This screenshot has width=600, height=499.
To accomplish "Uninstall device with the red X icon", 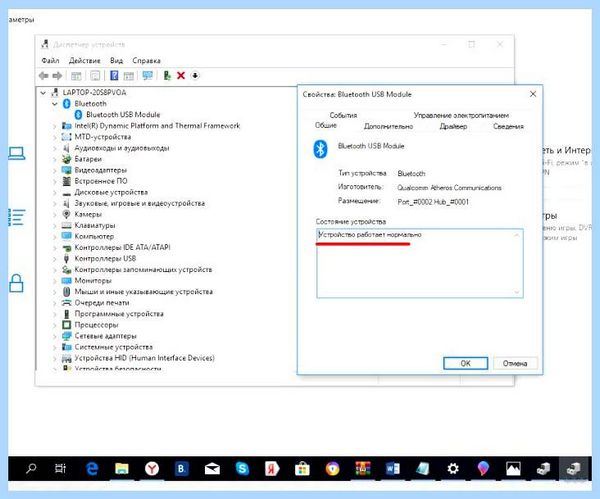I will (x=181, y=75).
